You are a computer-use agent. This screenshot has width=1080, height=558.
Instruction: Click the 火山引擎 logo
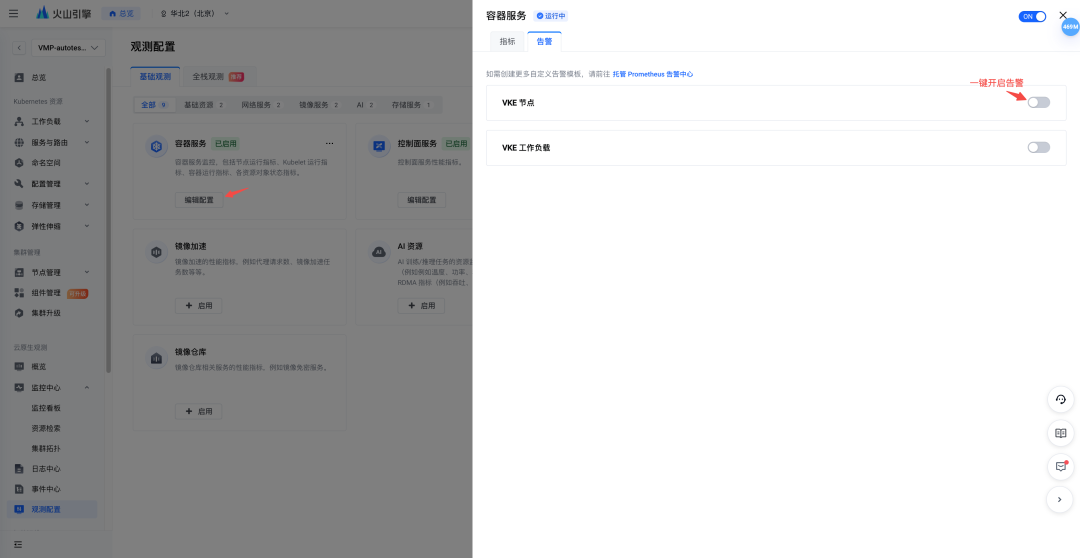[x=64, y=13]
